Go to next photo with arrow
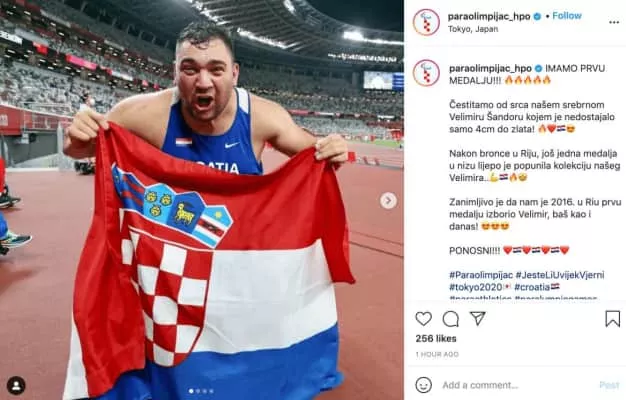This screenshot has height=400, width=626. click(x=388, y=200)
